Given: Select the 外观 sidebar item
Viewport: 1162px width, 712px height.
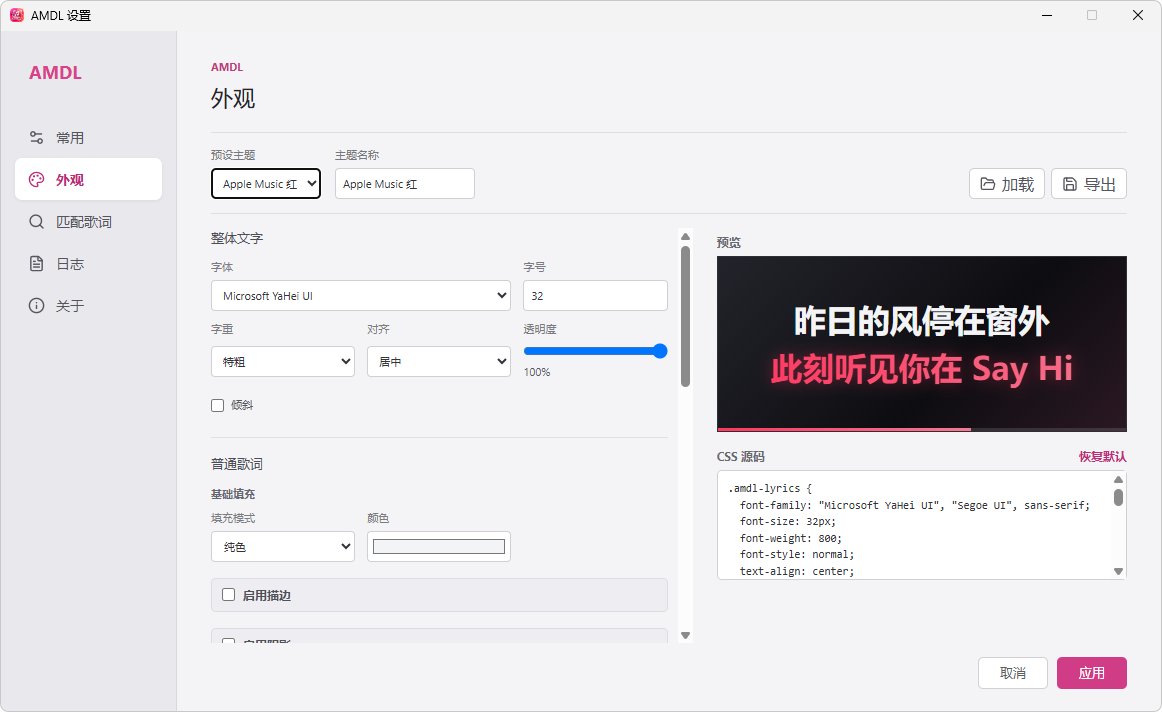Looking at the screenshot, I should (x=88, y=179).
